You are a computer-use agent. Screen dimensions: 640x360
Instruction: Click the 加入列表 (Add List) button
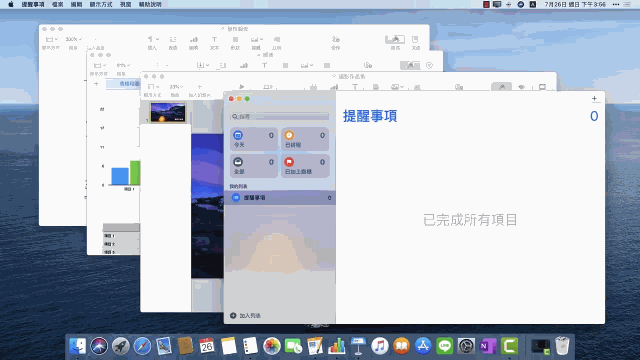click(x=245, y=316)
